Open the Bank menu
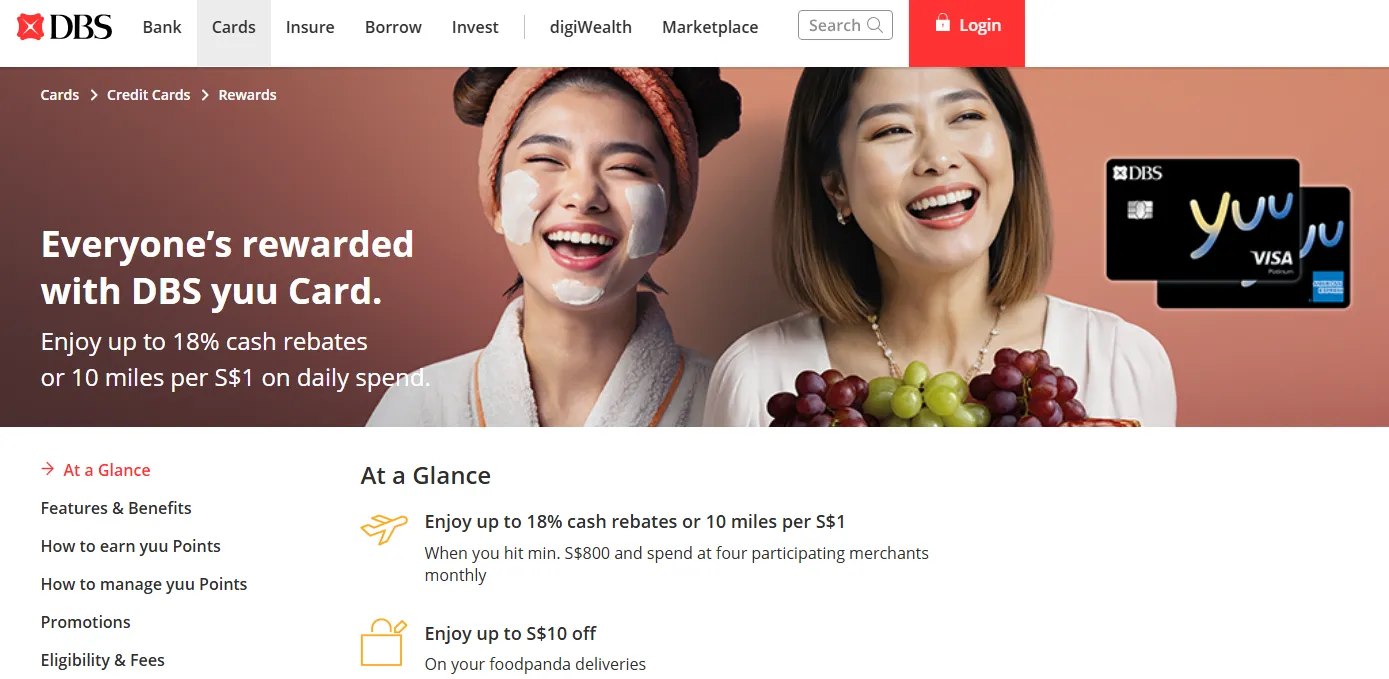The width and height of the screenshot is (1389, 679). pos(162,27)
